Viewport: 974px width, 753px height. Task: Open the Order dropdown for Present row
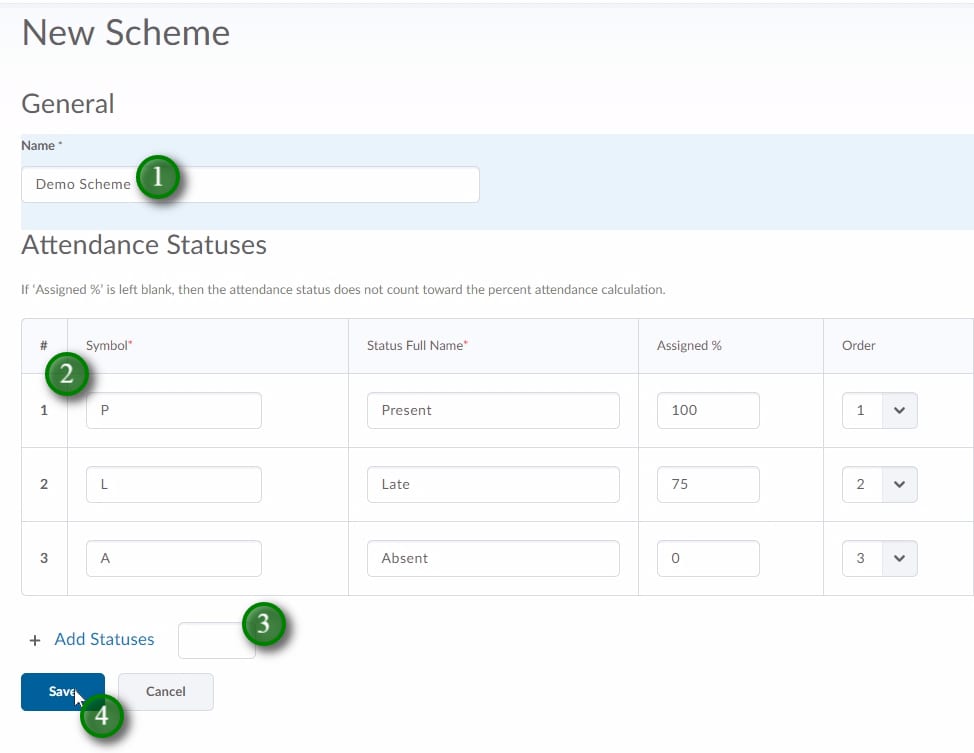(x=880, y=411)
